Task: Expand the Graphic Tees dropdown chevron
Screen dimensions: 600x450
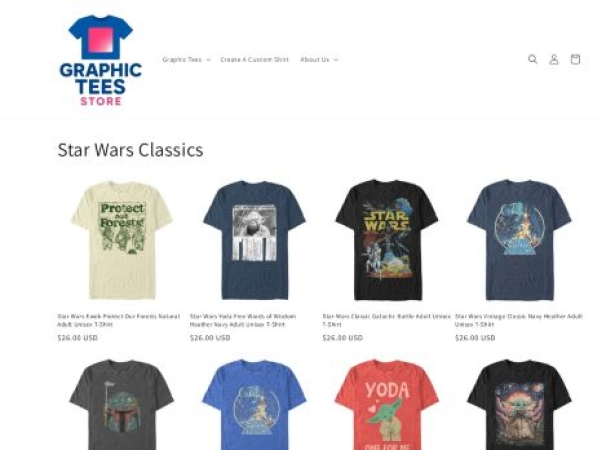Action: 209,60
